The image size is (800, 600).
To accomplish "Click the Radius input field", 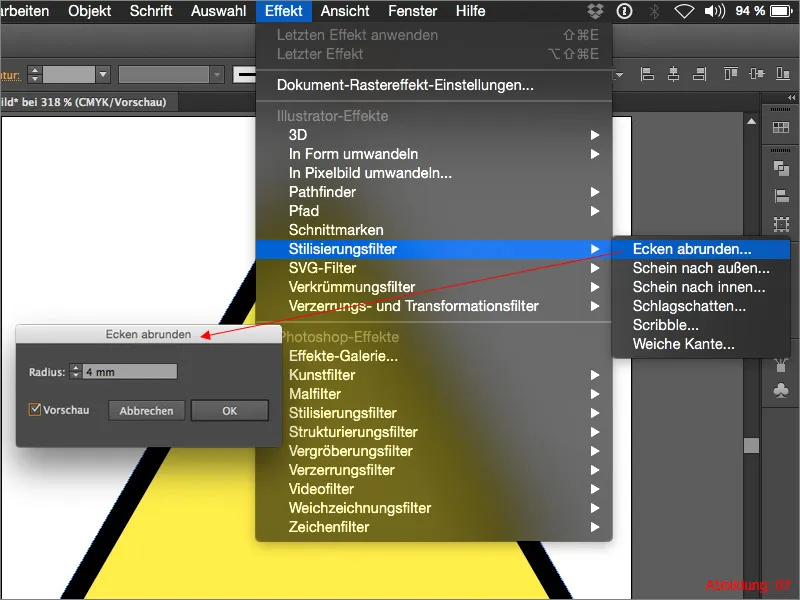I will pos(130,371).
